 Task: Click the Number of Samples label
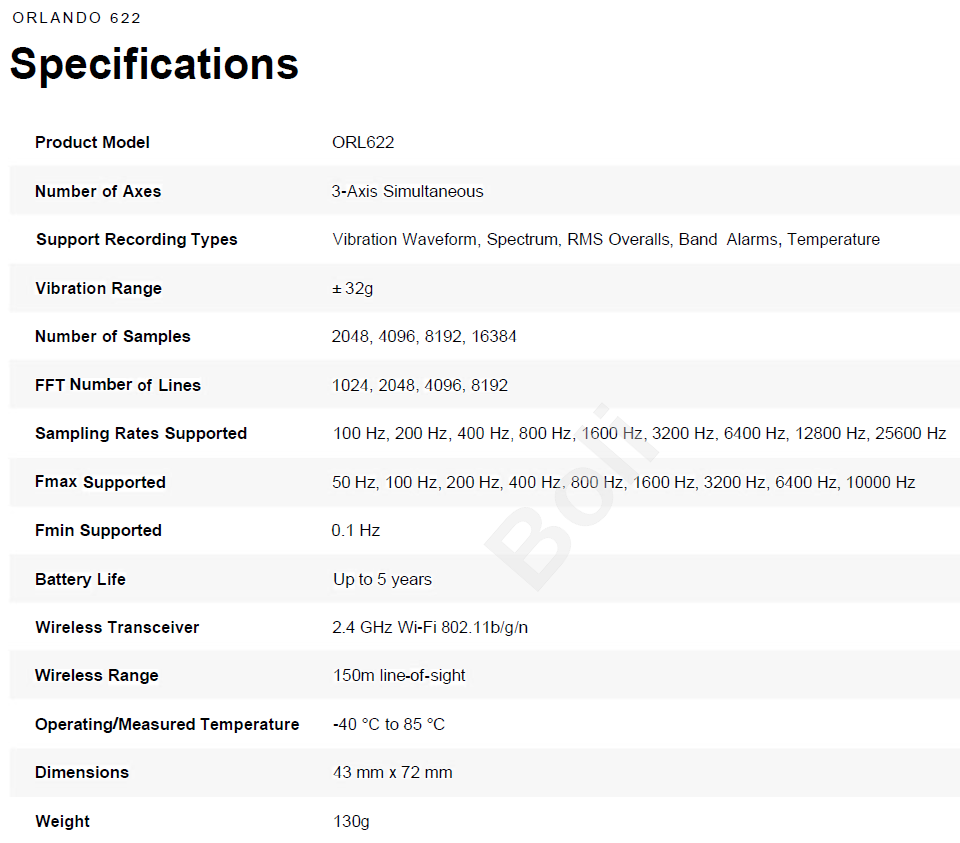(112, 336)
